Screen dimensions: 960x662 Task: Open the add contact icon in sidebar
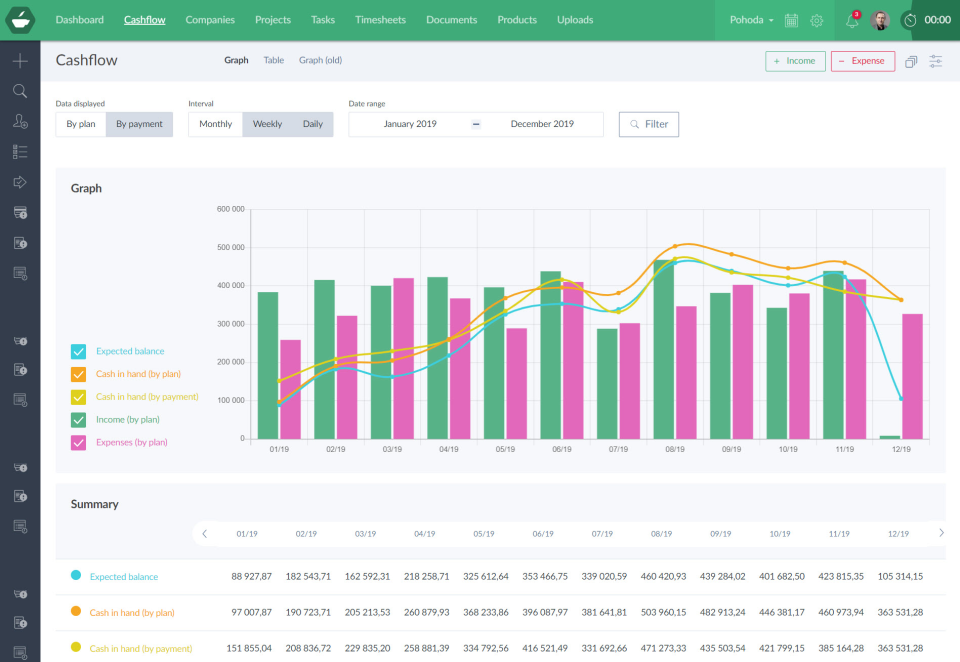[x=20, y=121]
